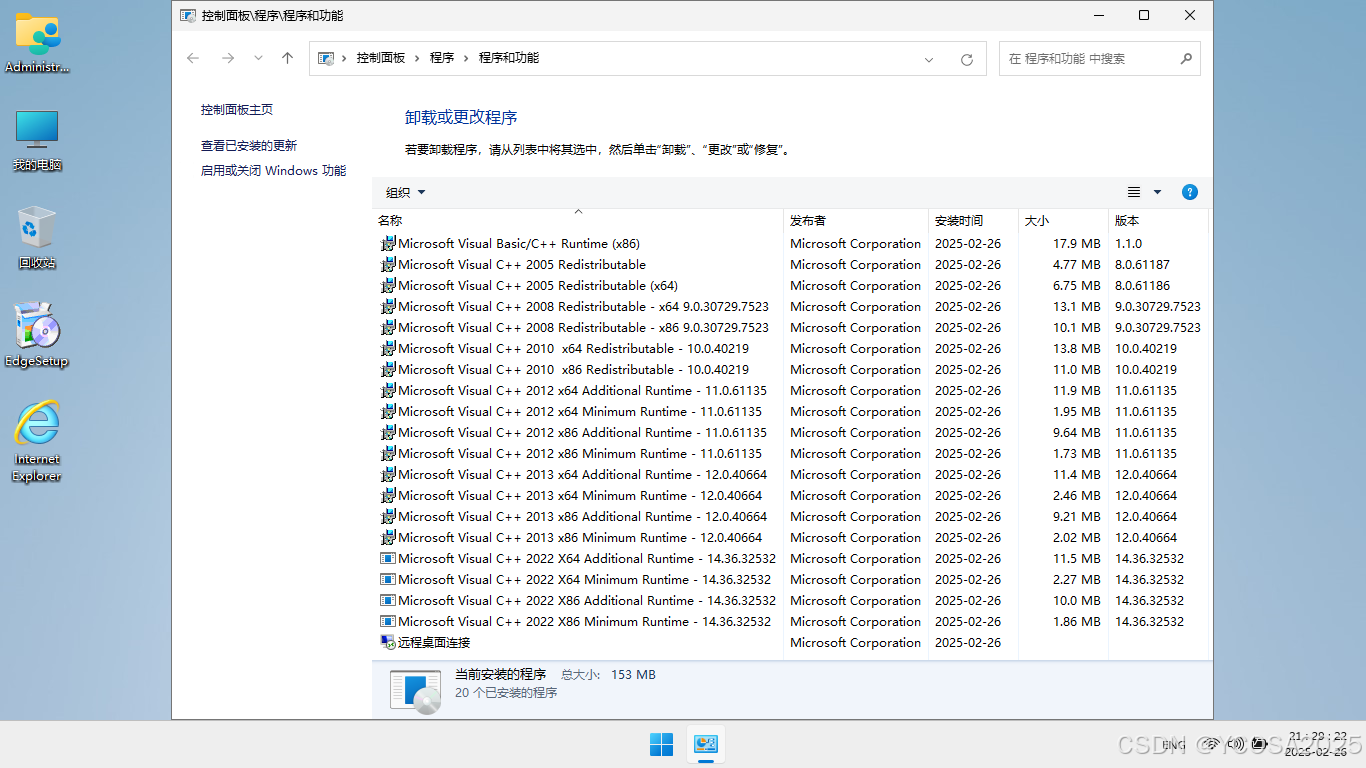Select Visual C++ 2005 Redistributable icon

coord(388,265)
